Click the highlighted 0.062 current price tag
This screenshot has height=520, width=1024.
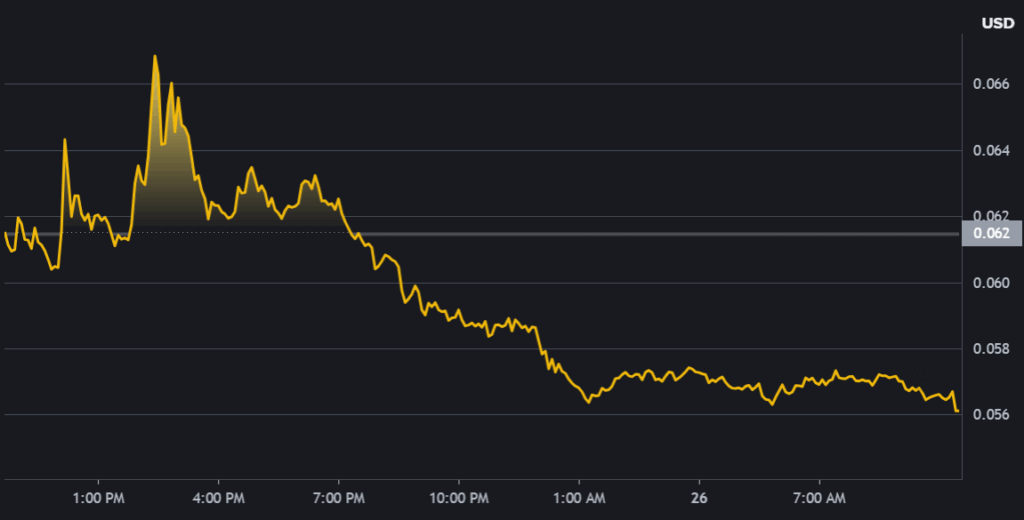click(x=991, y=233)
